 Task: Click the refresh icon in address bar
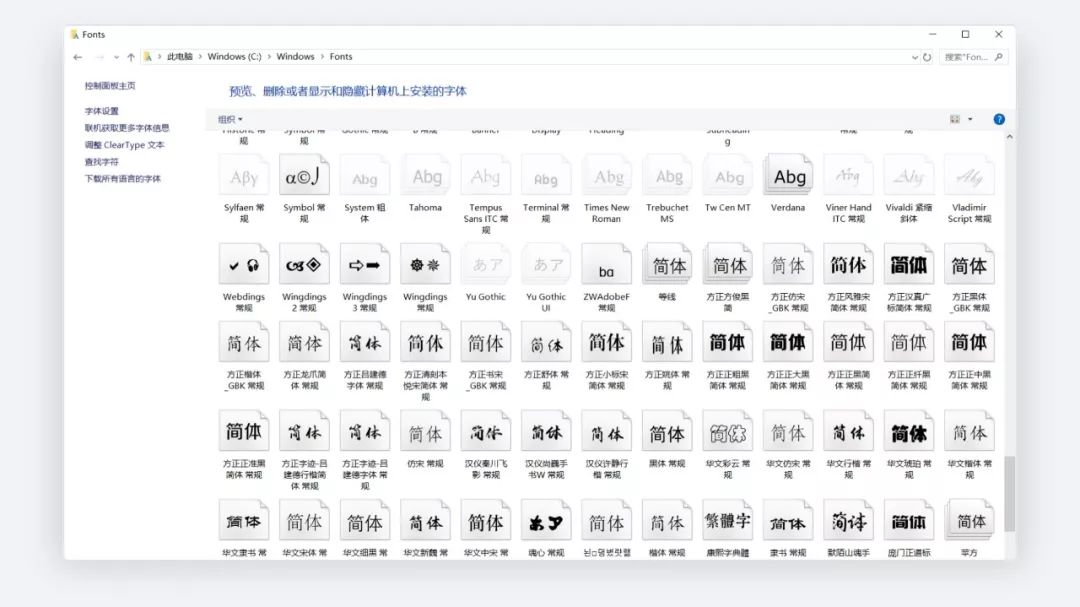927,57
